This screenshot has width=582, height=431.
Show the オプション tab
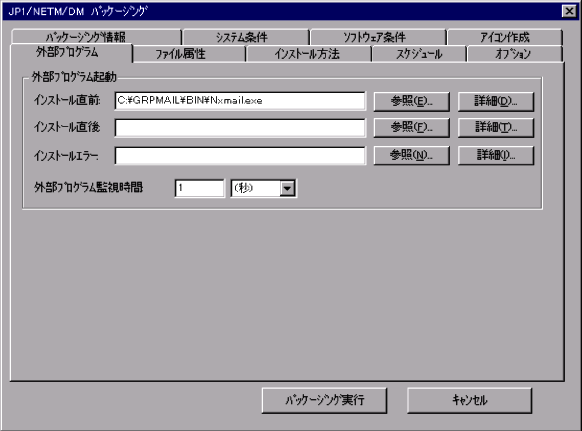[515, 54]
